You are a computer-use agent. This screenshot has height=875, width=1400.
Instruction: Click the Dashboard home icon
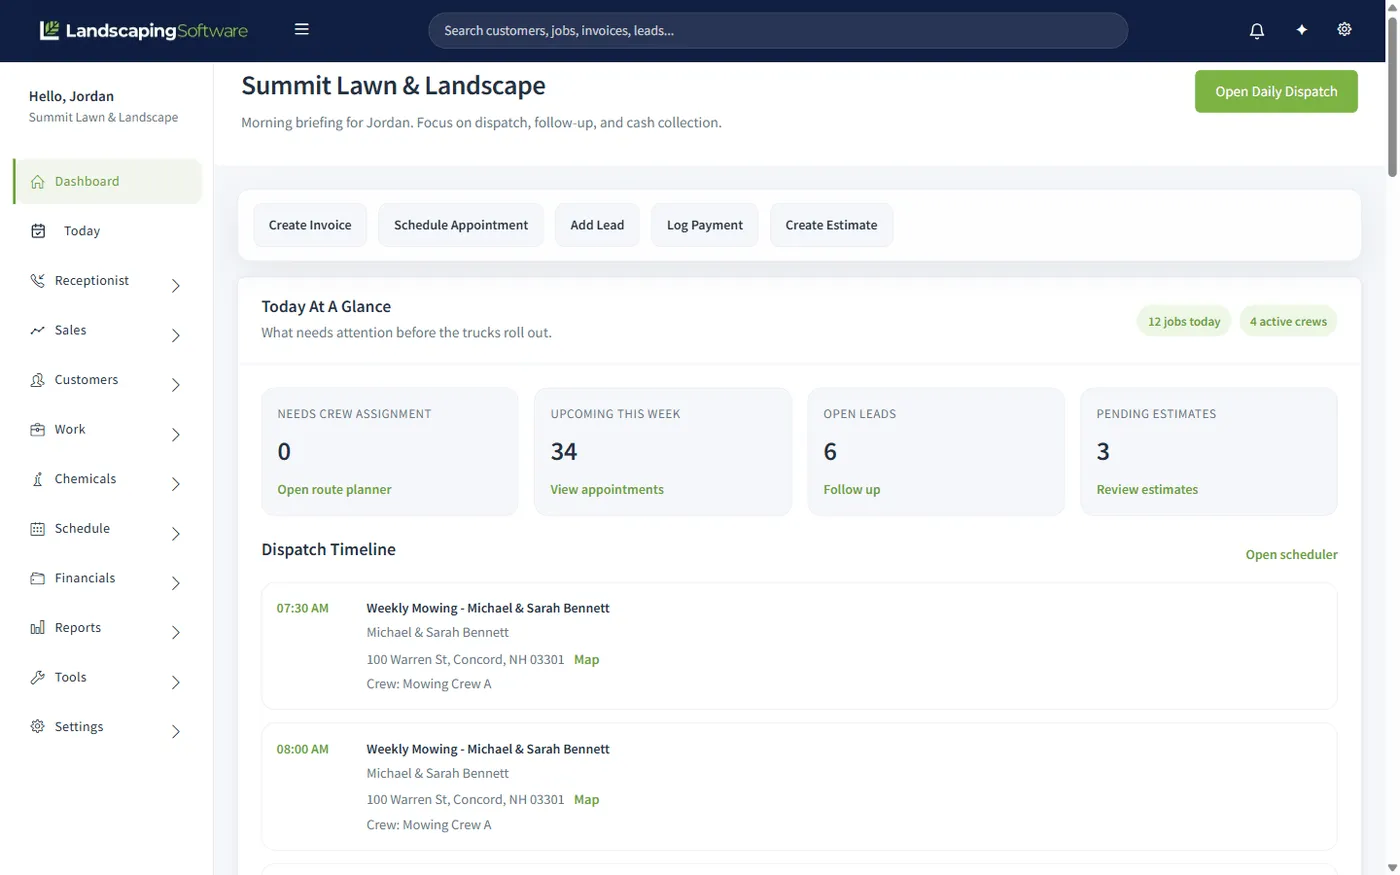[x=38, y=181]
